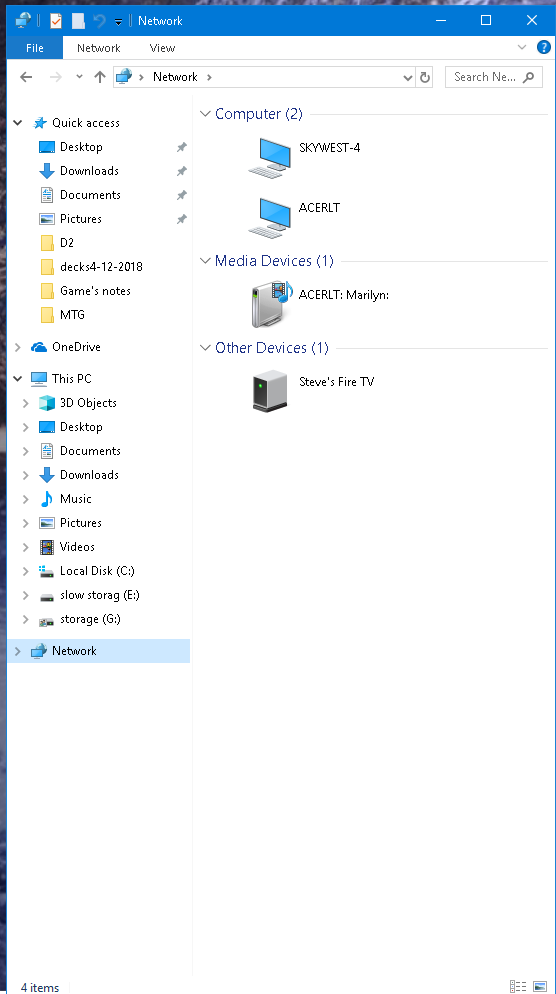The width and height of the screenshot is (556, 994).
Task: Expand the OneDrive node
Action: click(x=18, y=347)
